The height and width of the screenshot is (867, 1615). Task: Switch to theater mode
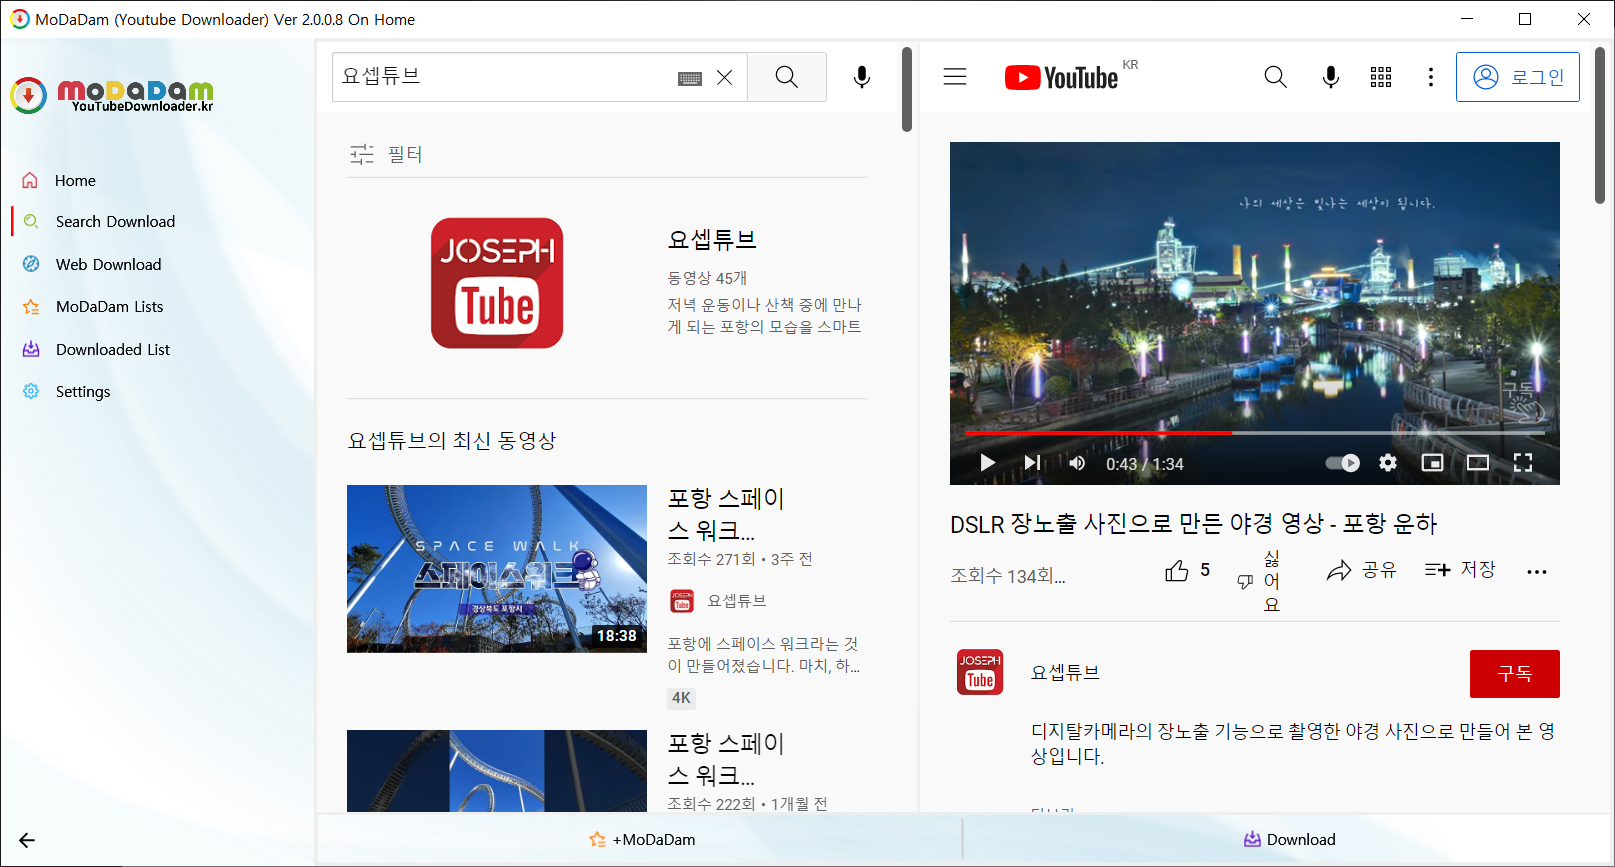point(1478,463)
